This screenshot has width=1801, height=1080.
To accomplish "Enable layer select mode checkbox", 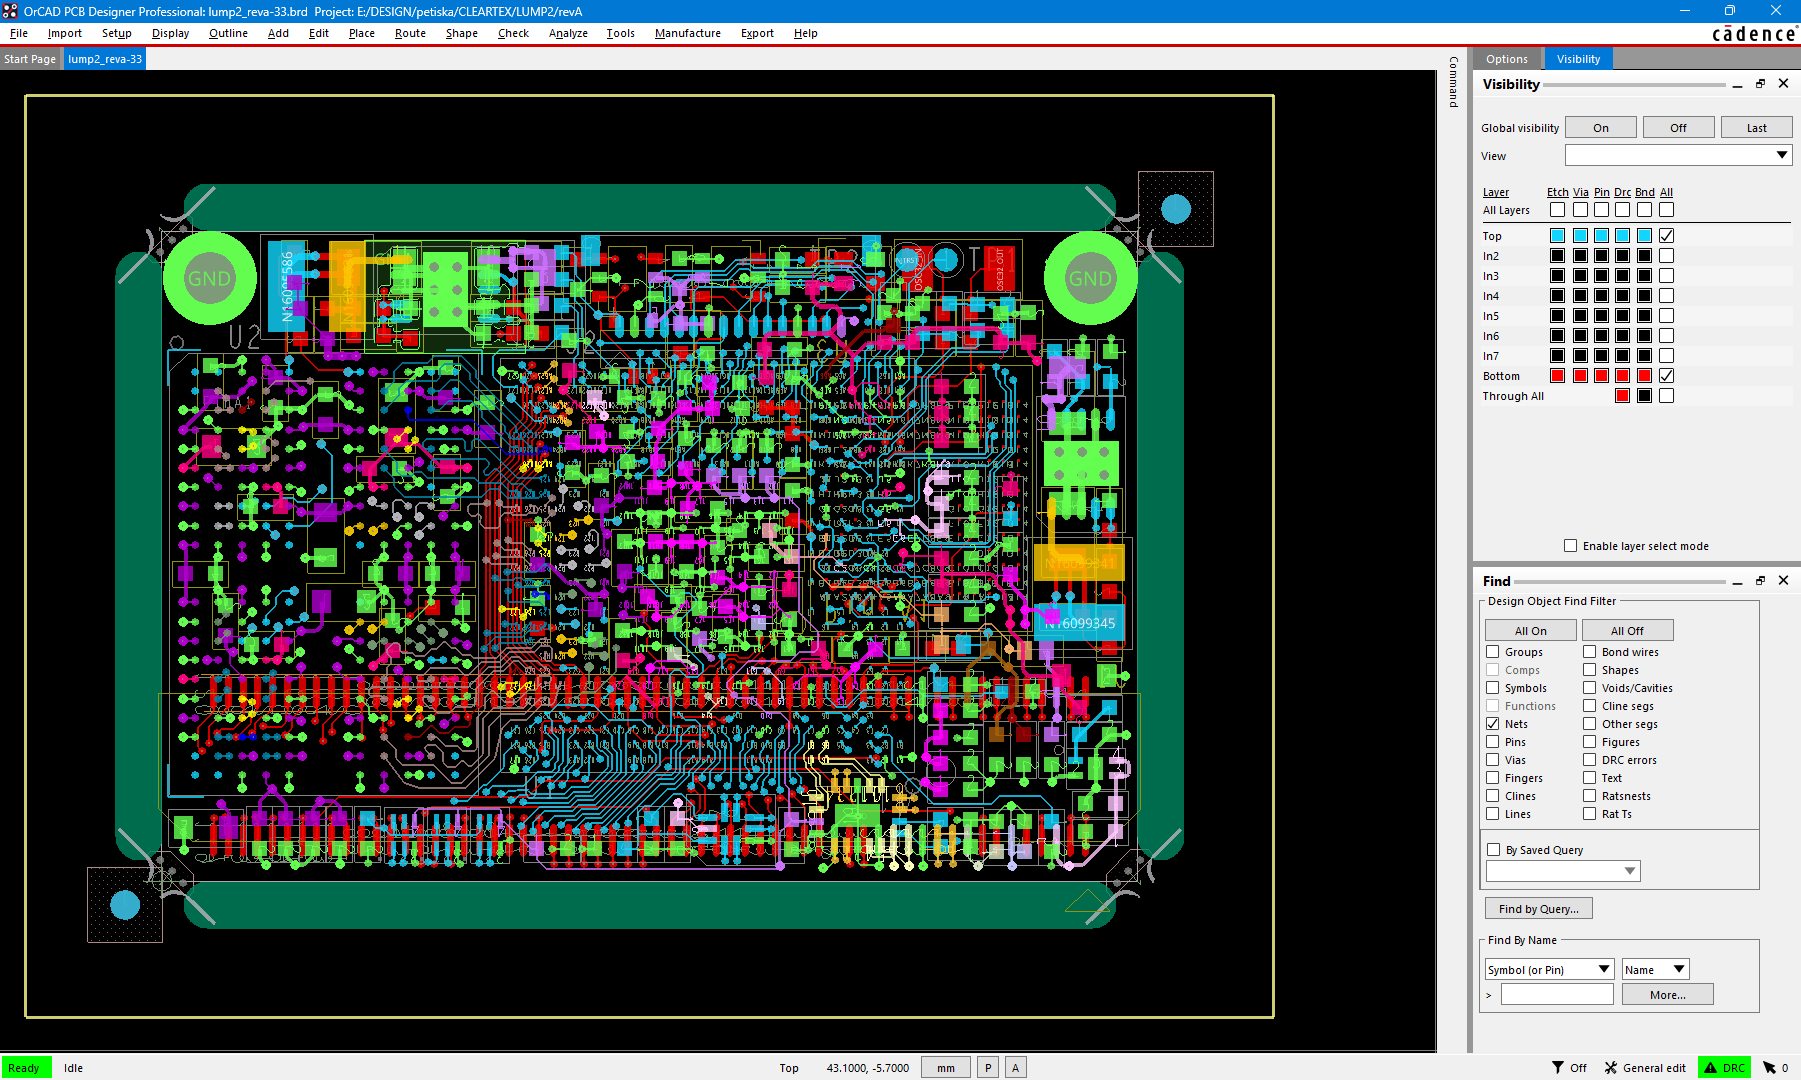I will (1570, 546).
